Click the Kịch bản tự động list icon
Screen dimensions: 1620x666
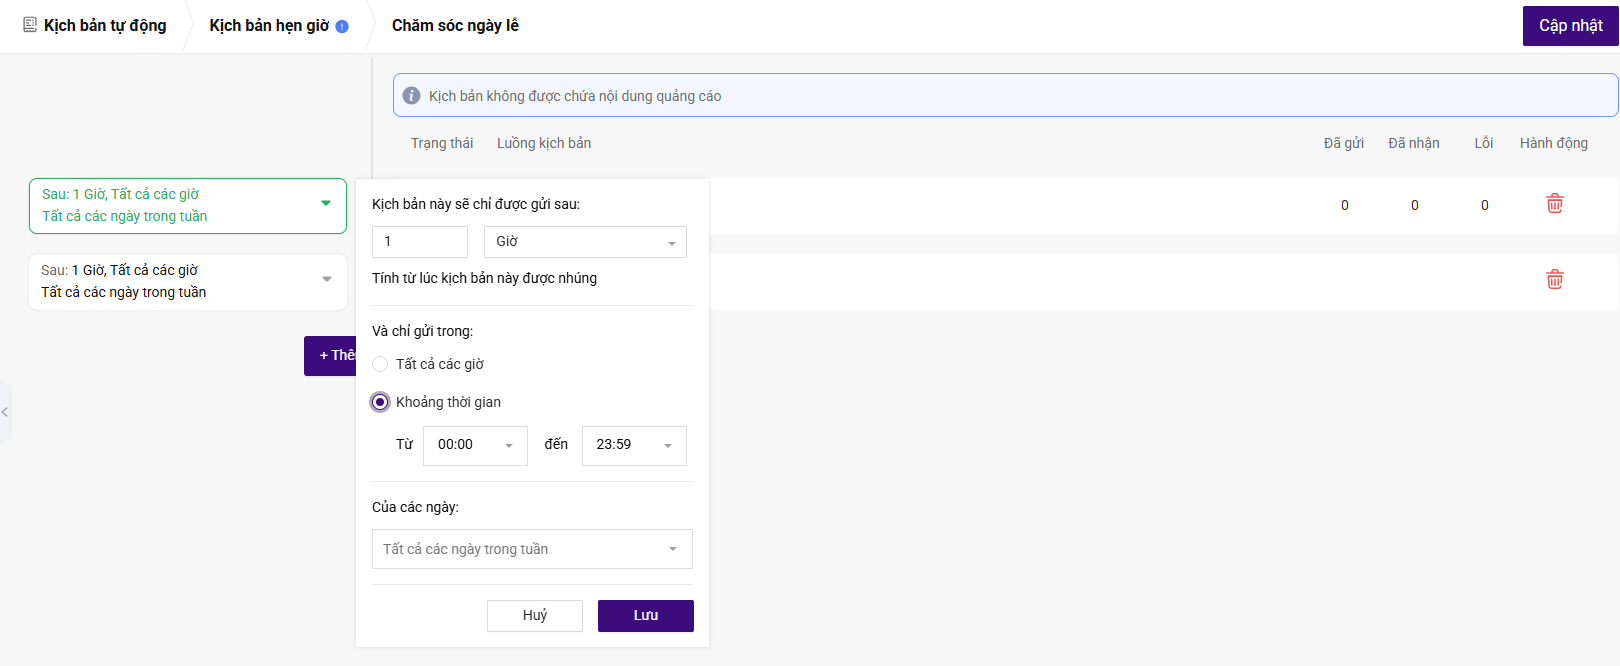30,25
